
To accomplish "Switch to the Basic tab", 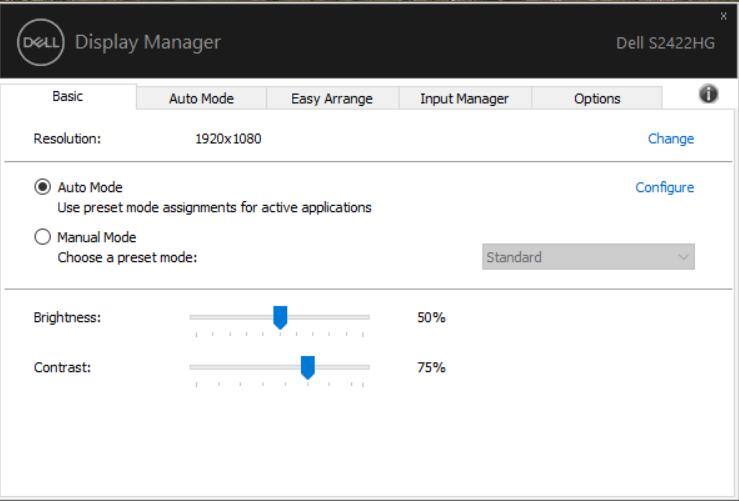I will point(68,97).
